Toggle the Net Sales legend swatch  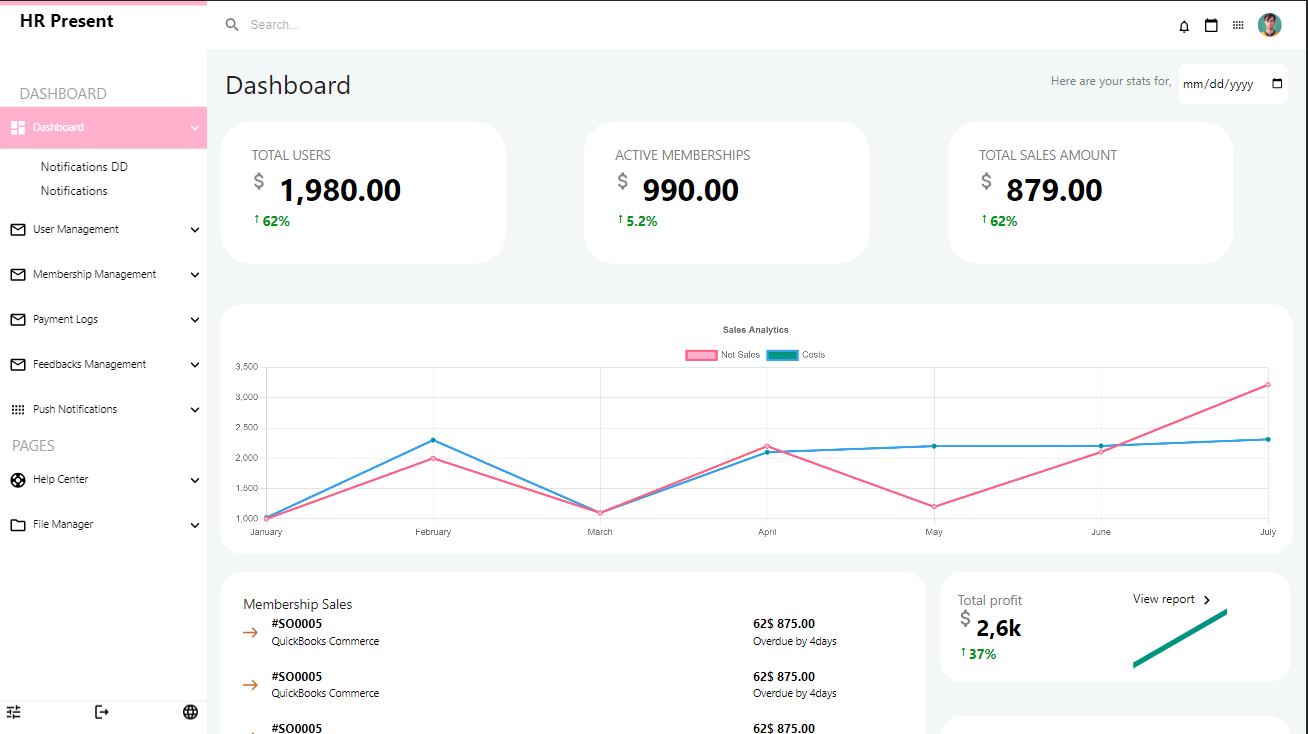701,355
